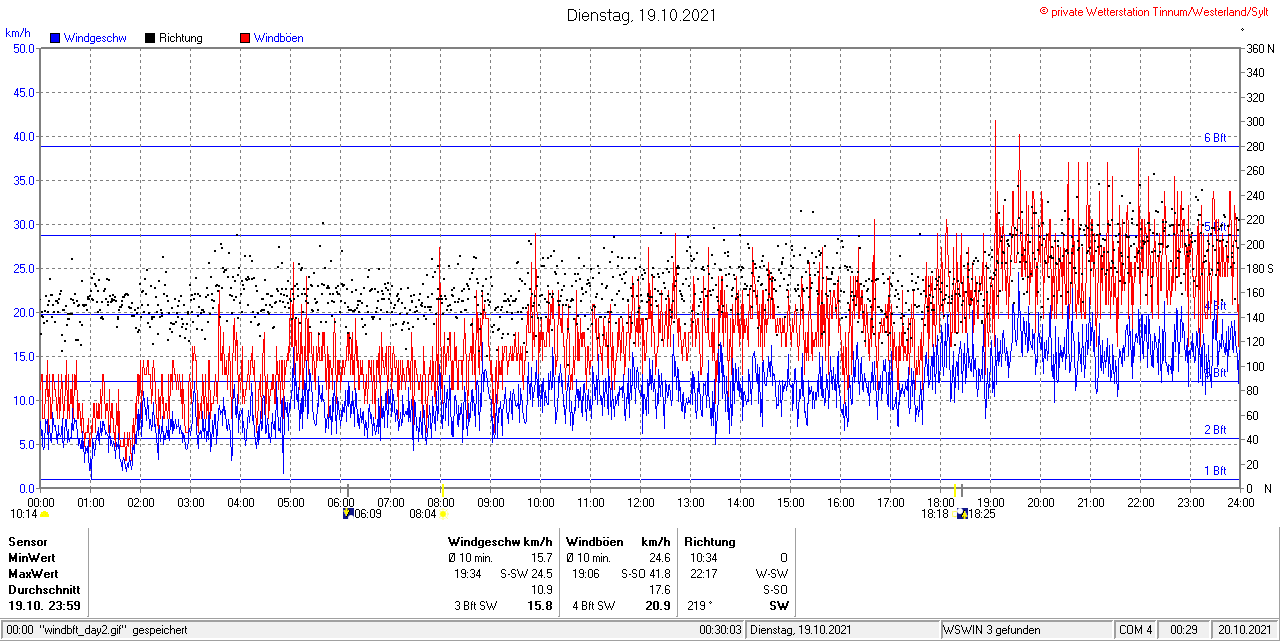Click the moonrise icon beside 18:25
The image size is (1280, 641).
tap(962, 514)
